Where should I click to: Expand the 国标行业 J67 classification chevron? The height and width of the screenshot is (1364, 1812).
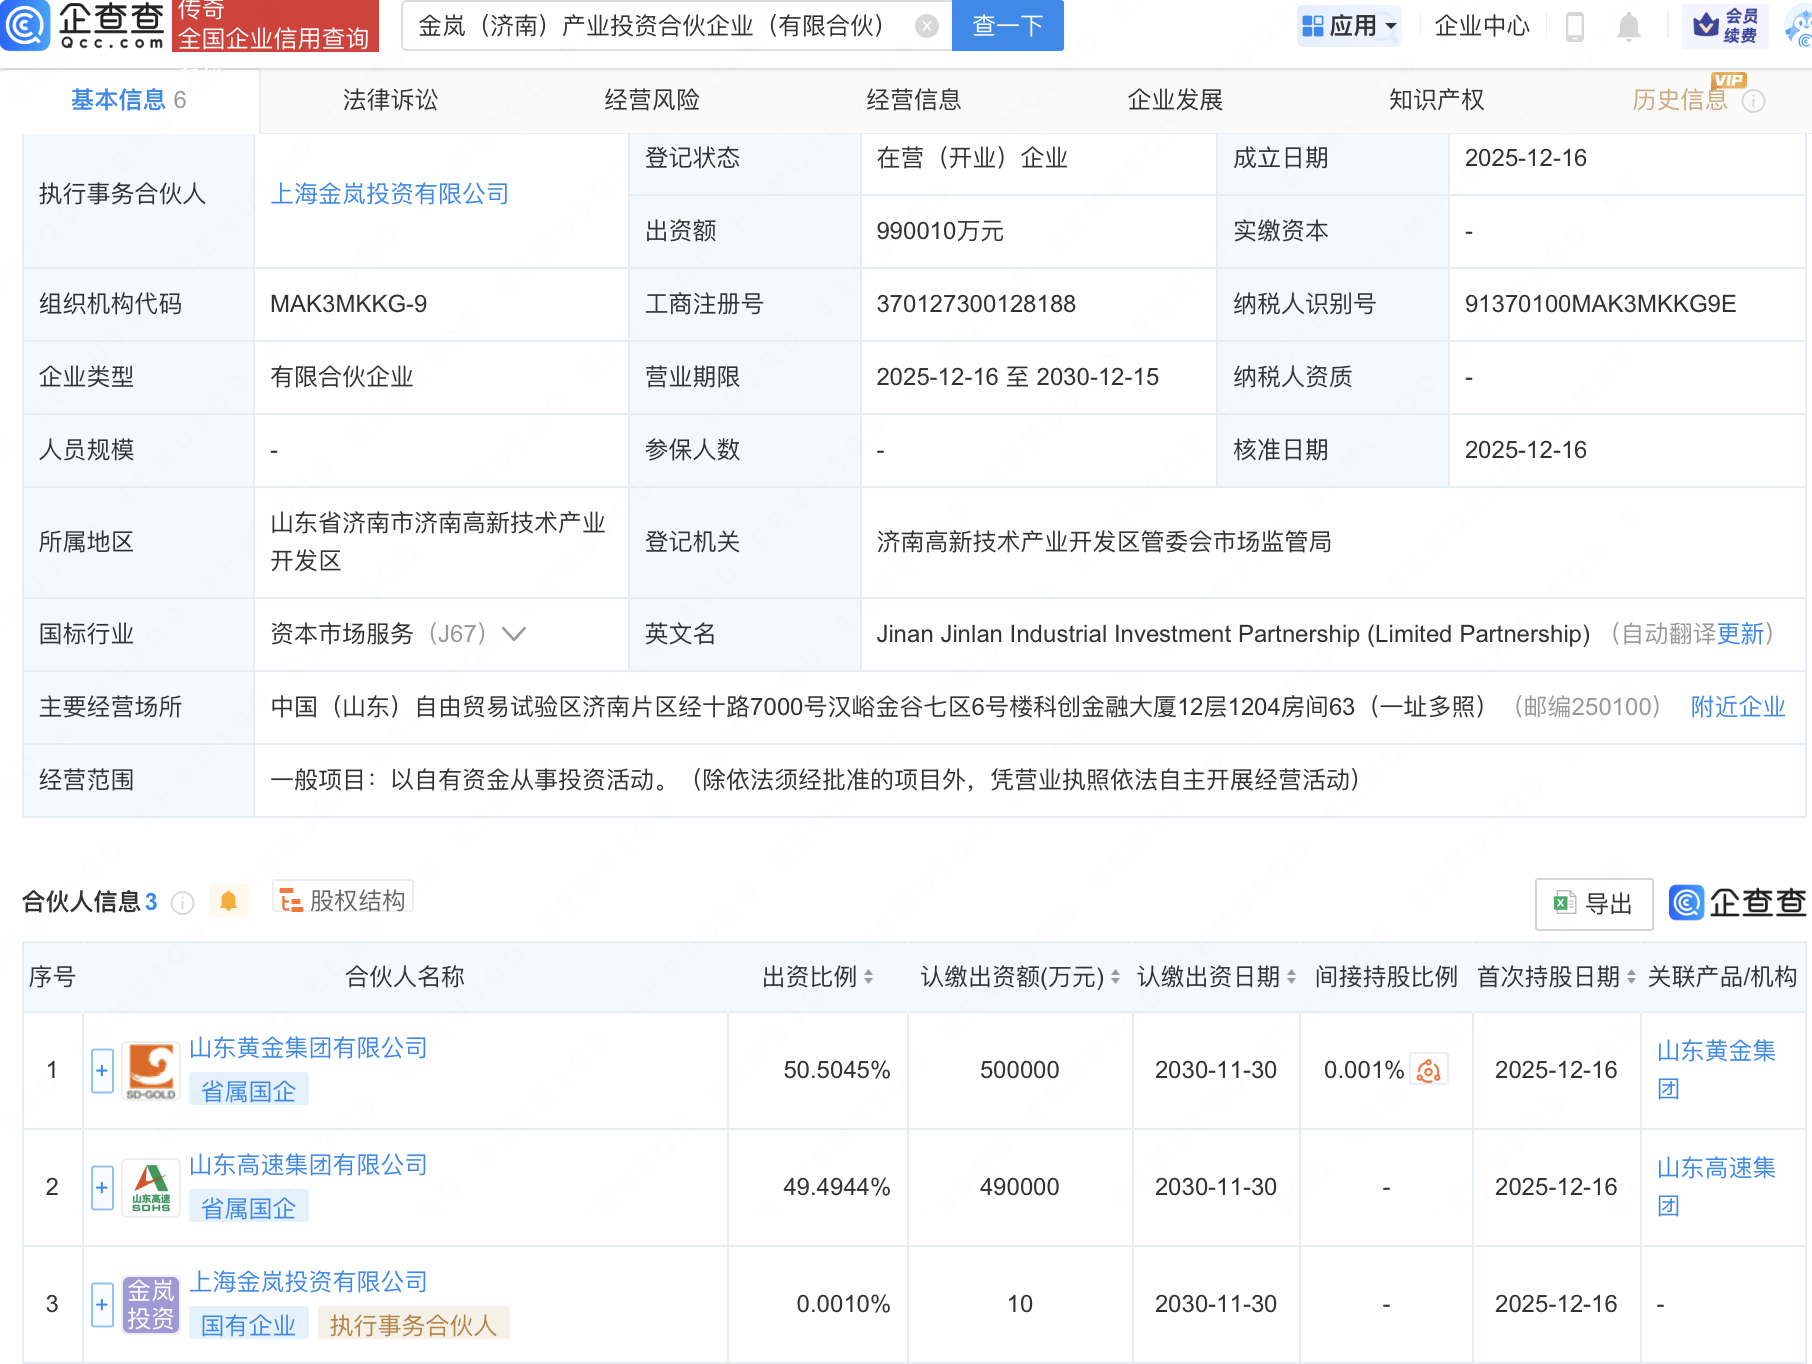coord(513,634)
